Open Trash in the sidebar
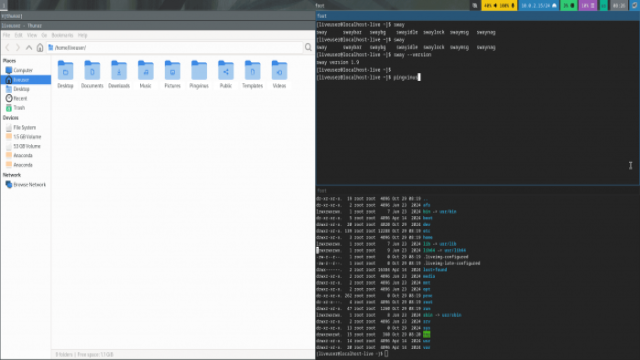The image size is (640, 360). [x=26, y=108]
